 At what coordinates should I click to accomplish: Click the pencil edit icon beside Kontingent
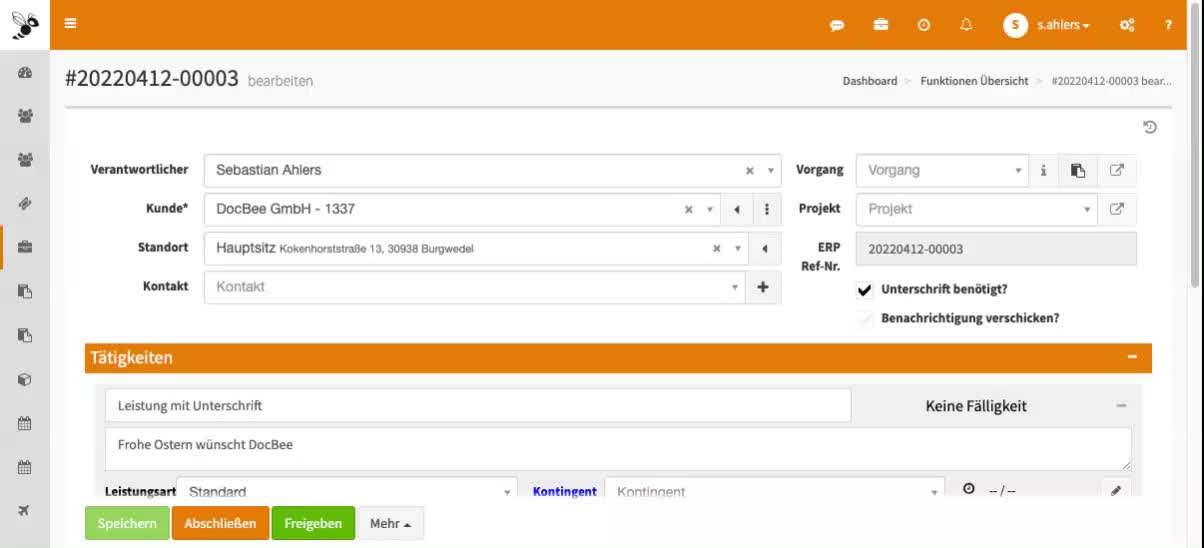pyautogui.click(x=1116, y=490)
